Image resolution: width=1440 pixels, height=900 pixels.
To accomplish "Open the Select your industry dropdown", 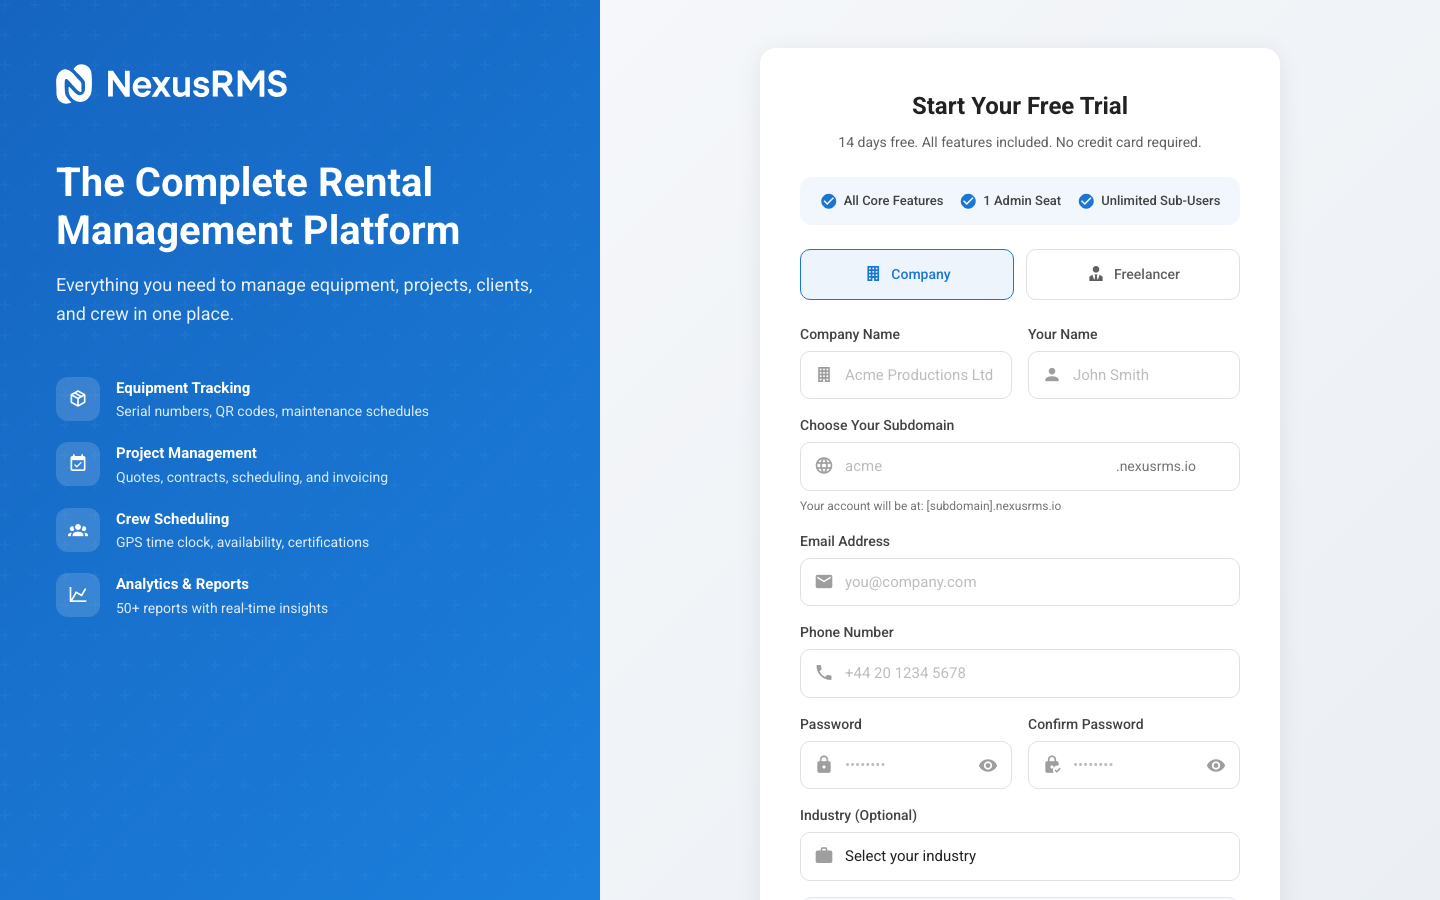I will point(1020,856).
